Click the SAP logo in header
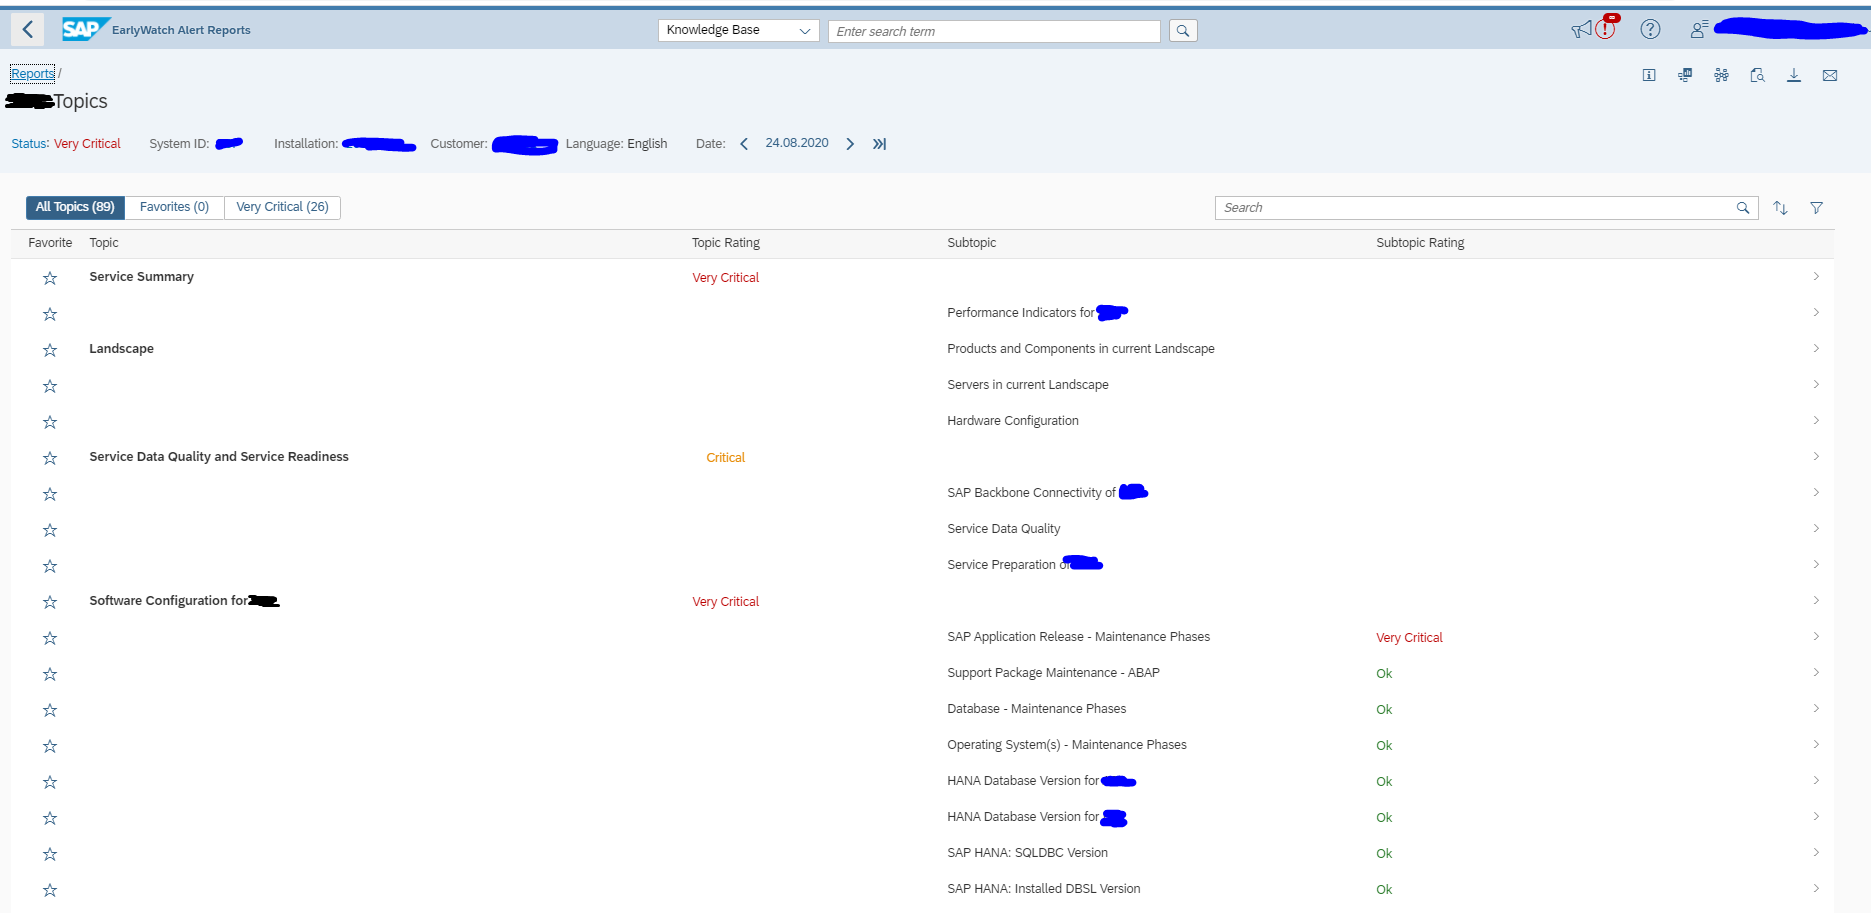This screenshot has width=1871, height=913. [84, 29]
